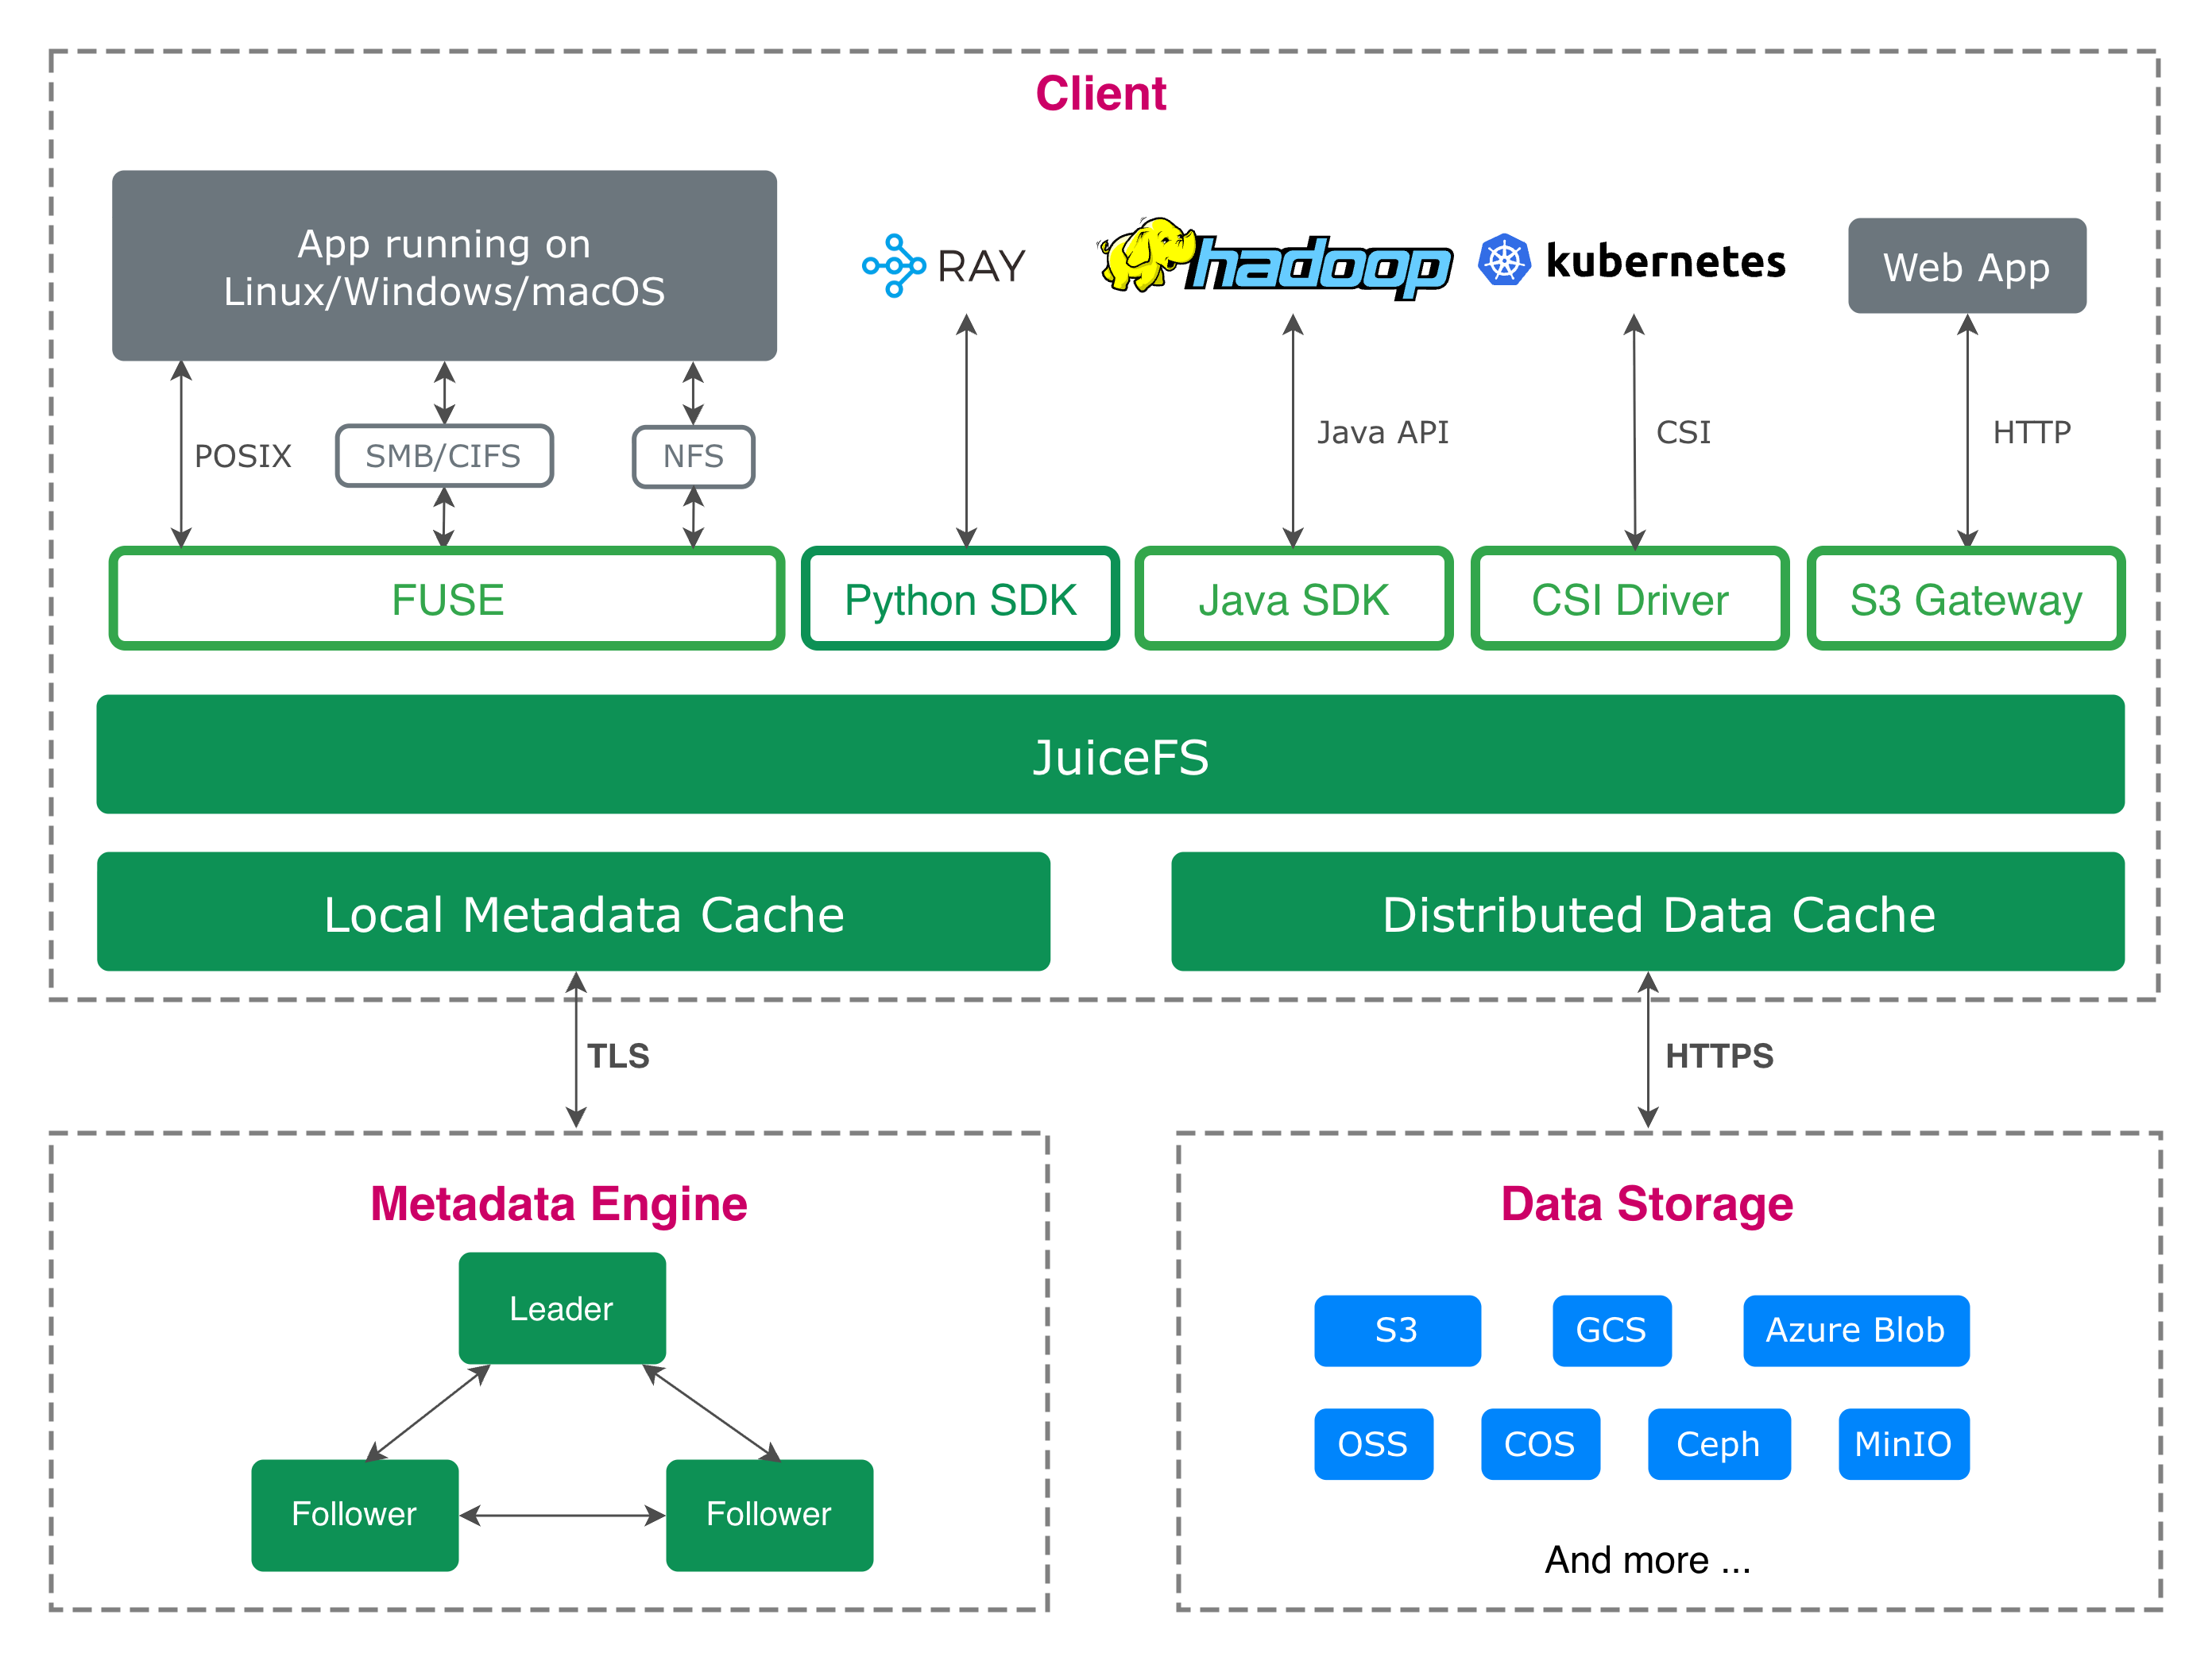
Task: Click the GCS storage tile
Action: [x=1611, y=1330]
